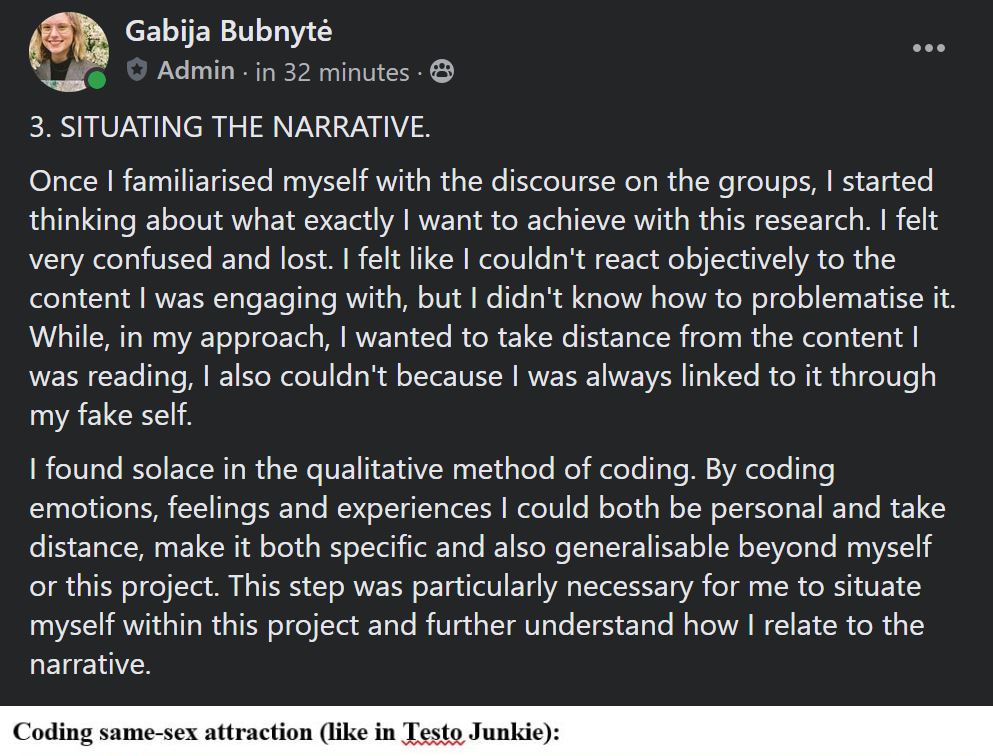Click 'Coding same-sex attraction' bold text

pyautogui.click(x=163, y=732)
